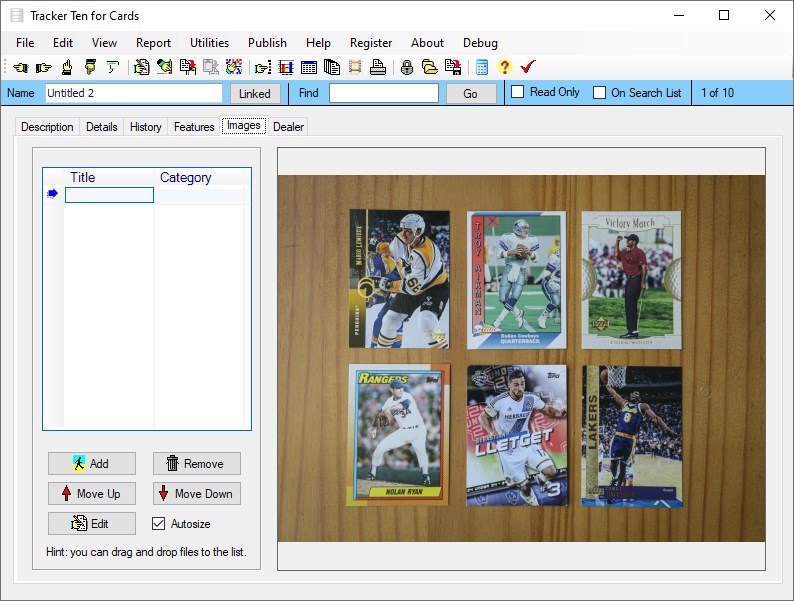The width and height of the screenshot is (794, 601).
Task: Click the film strip frame toolbar icon
Action: [x=355, y=67]
